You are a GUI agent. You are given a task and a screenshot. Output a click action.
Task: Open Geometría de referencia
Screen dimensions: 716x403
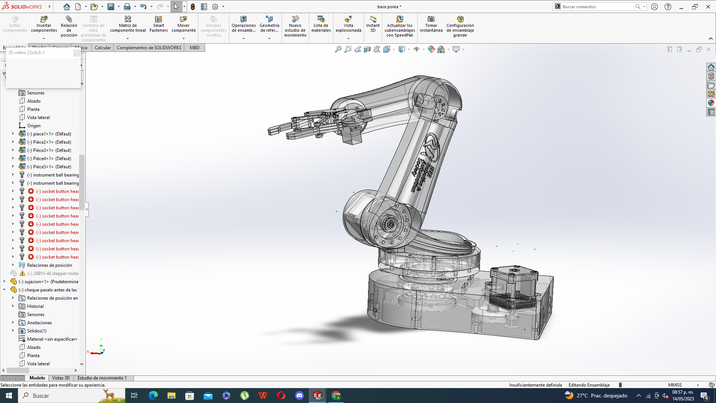pos(269,24)
